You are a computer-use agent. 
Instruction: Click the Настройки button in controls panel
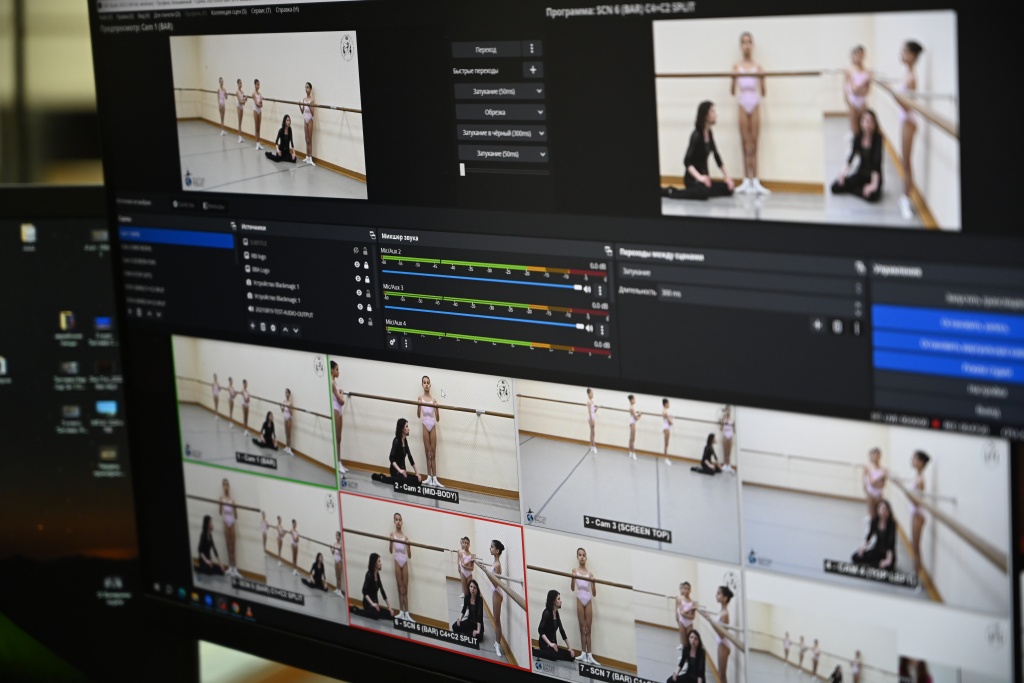(x=985, y=390)
